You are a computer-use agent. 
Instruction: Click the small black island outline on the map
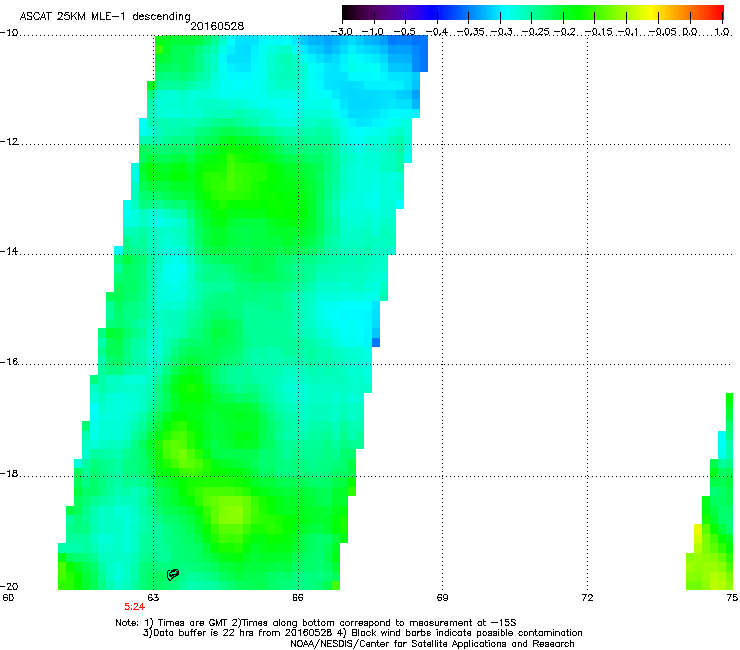tap(173, 574)
